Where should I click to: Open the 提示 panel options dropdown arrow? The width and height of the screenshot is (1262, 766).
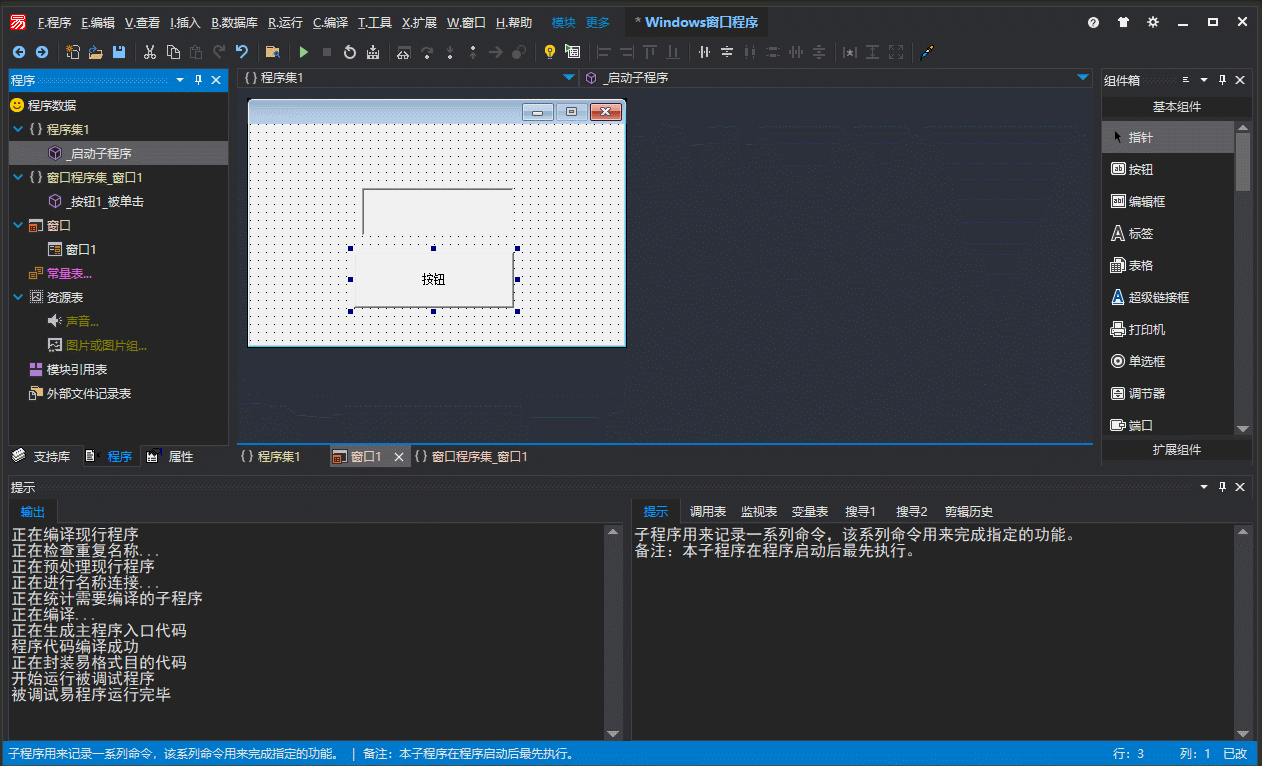(1204, 487)
